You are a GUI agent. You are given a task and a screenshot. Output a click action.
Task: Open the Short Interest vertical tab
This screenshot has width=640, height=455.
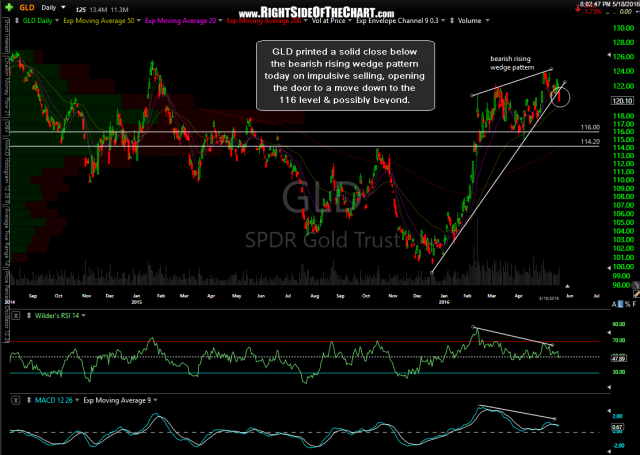point(7,35)
